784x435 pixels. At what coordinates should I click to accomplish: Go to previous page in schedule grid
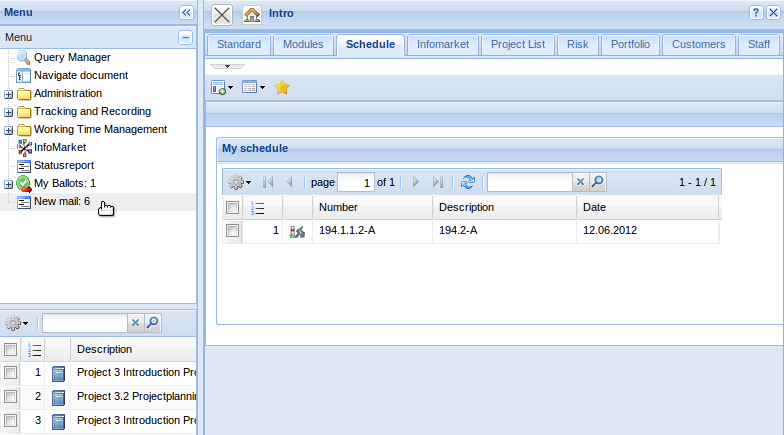click(x=289, y=182)
